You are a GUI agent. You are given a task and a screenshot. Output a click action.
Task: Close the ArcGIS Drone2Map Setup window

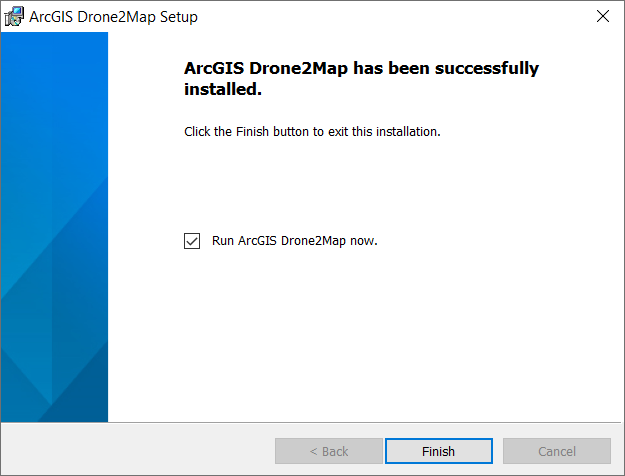[603, 16]
